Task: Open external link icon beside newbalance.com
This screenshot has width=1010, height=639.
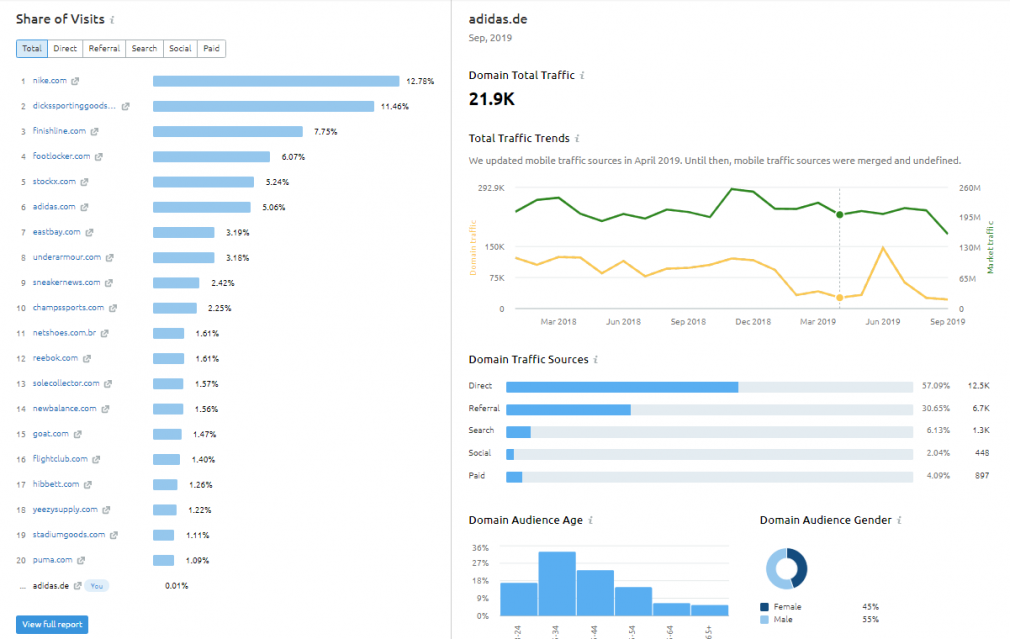Action: tap(105, 409)
